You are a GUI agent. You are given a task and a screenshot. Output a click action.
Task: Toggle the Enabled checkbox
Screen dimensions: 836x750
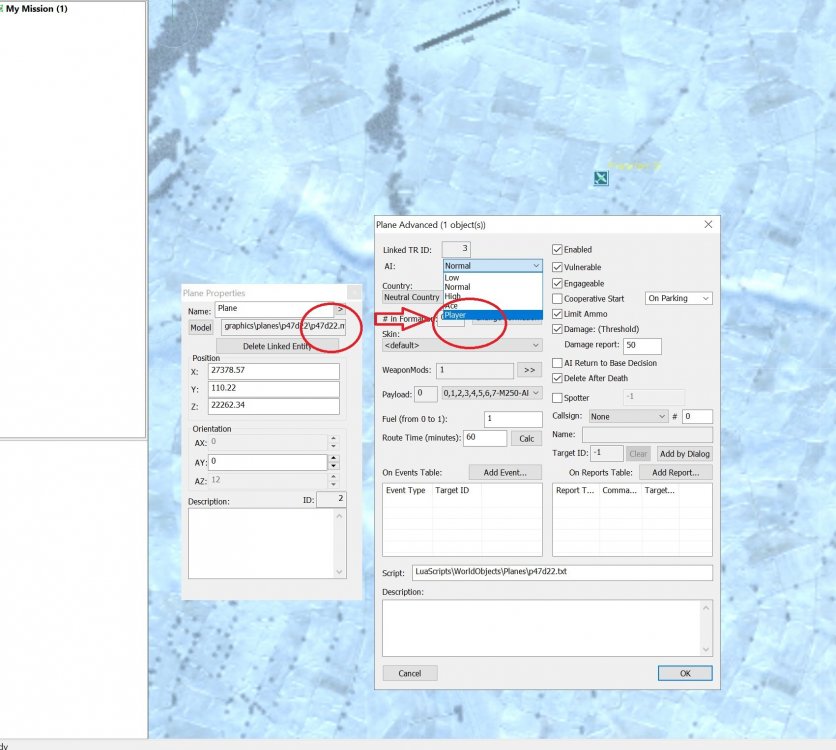(x=558, y=250)
